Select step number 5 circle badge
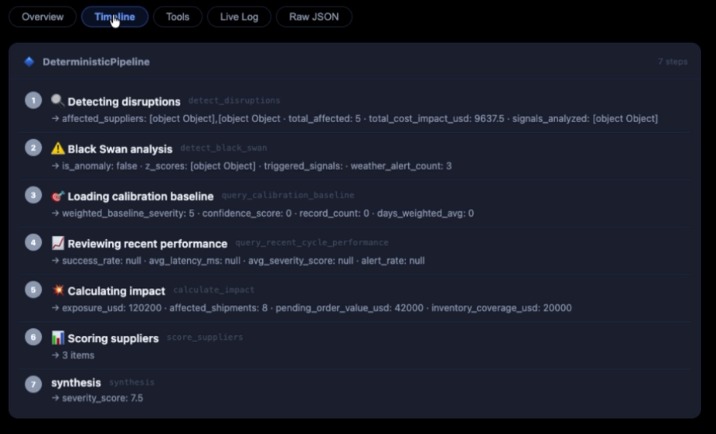716x434 pixels. point(33,290)
